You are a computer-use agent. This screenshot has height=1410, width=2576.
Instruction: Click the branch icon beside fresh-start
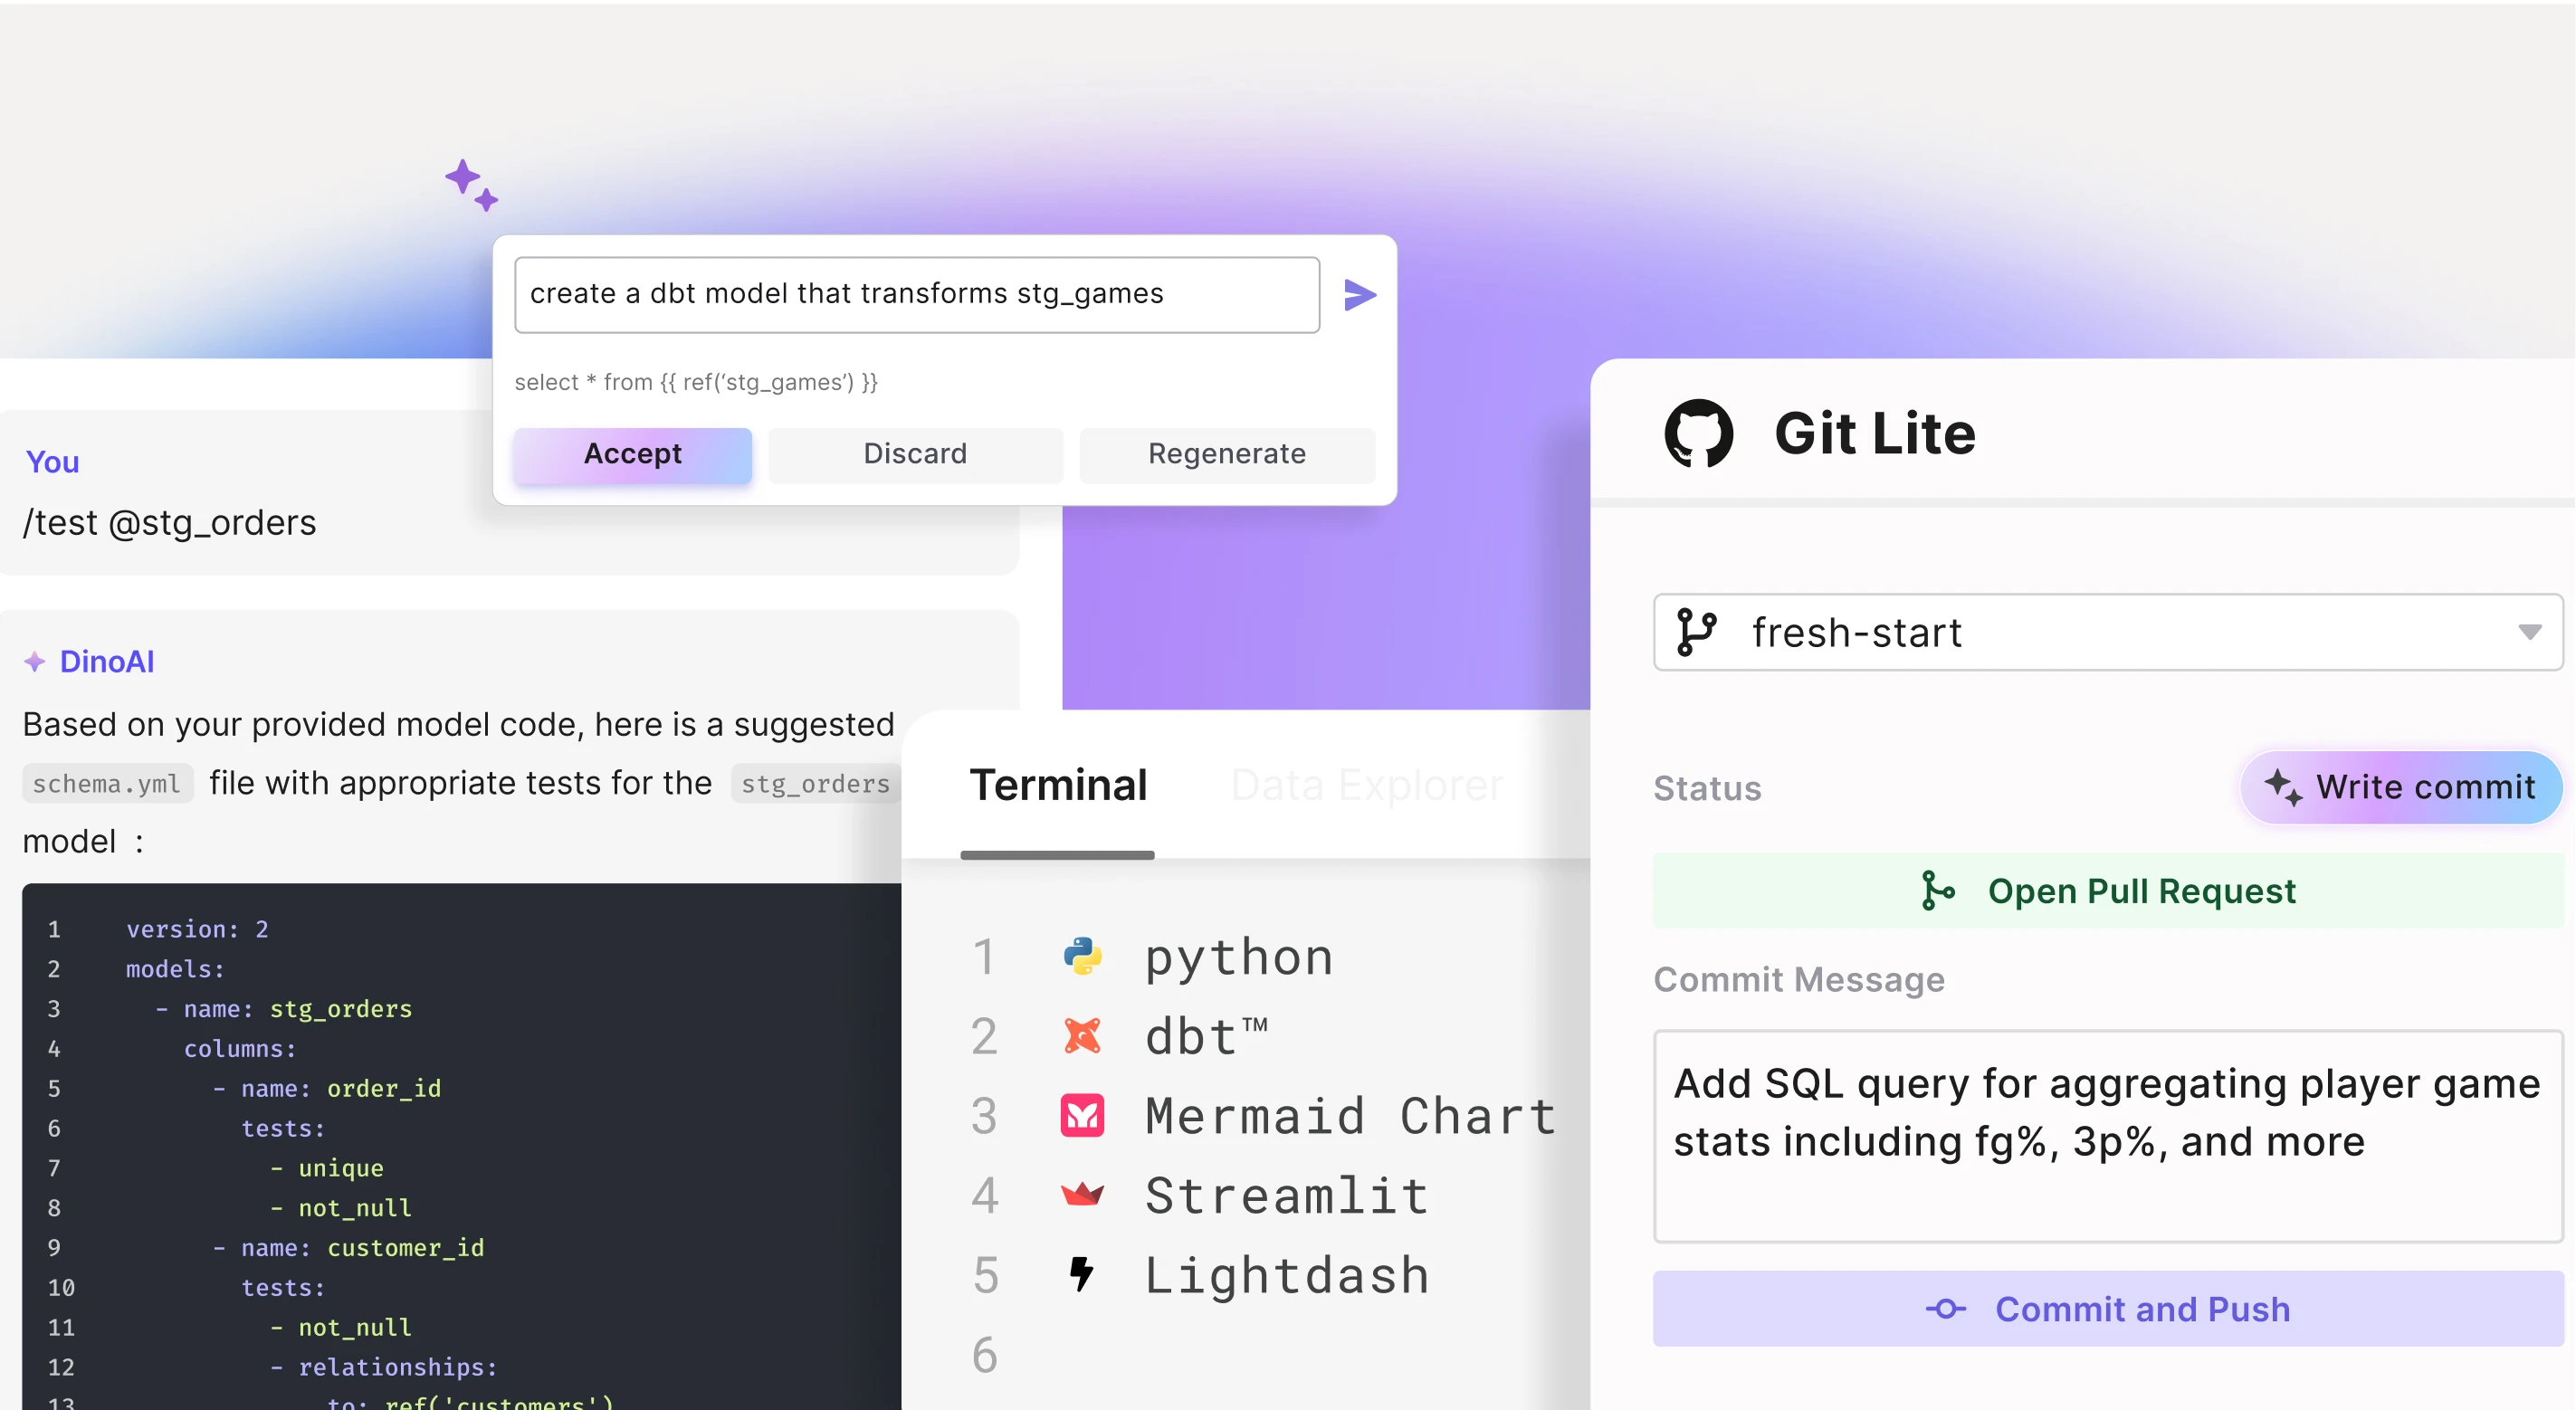pyautogui.click(x=1696, y=632)
